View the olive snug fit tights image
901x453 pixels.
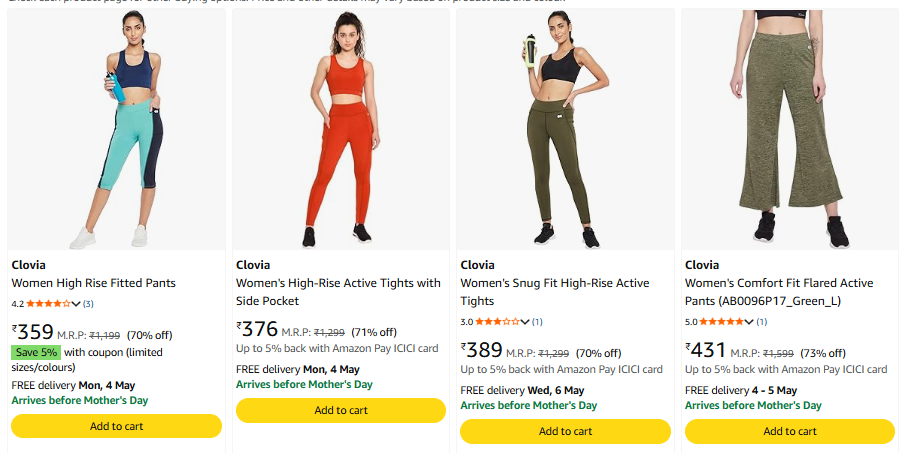coord(565,130)
